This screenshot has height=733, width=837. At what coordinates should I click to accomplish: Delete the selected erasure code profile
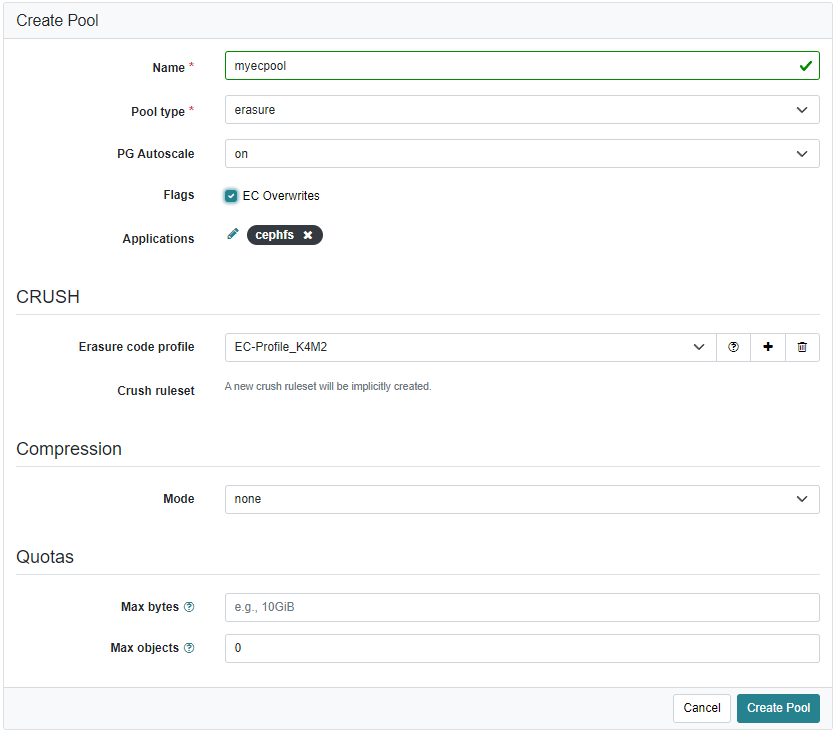point(802,347)
